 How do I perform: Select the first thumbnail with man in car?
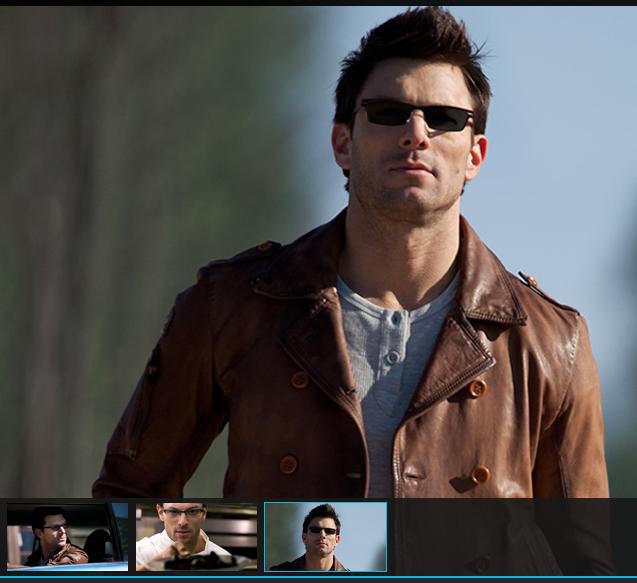tap(67, 536)
